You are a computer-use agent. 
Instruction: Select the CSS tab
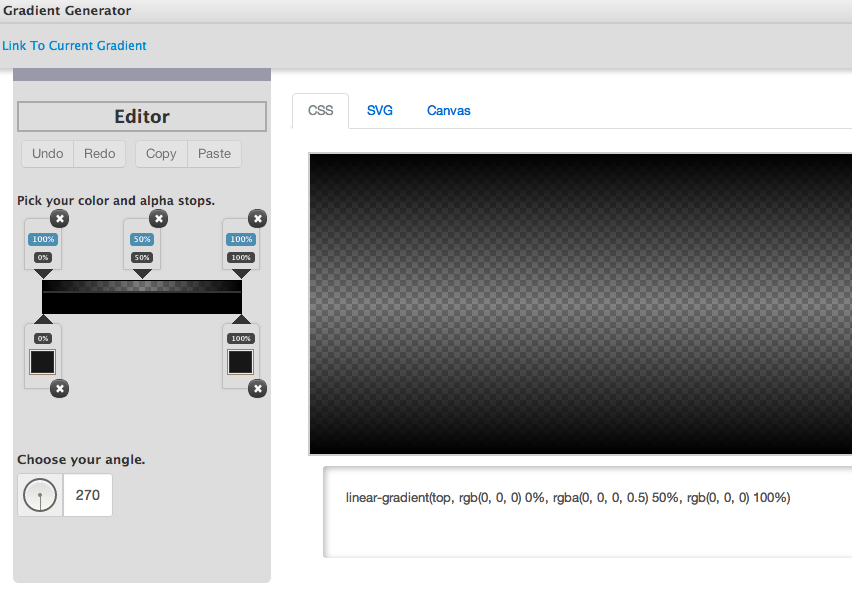point(320,110)
